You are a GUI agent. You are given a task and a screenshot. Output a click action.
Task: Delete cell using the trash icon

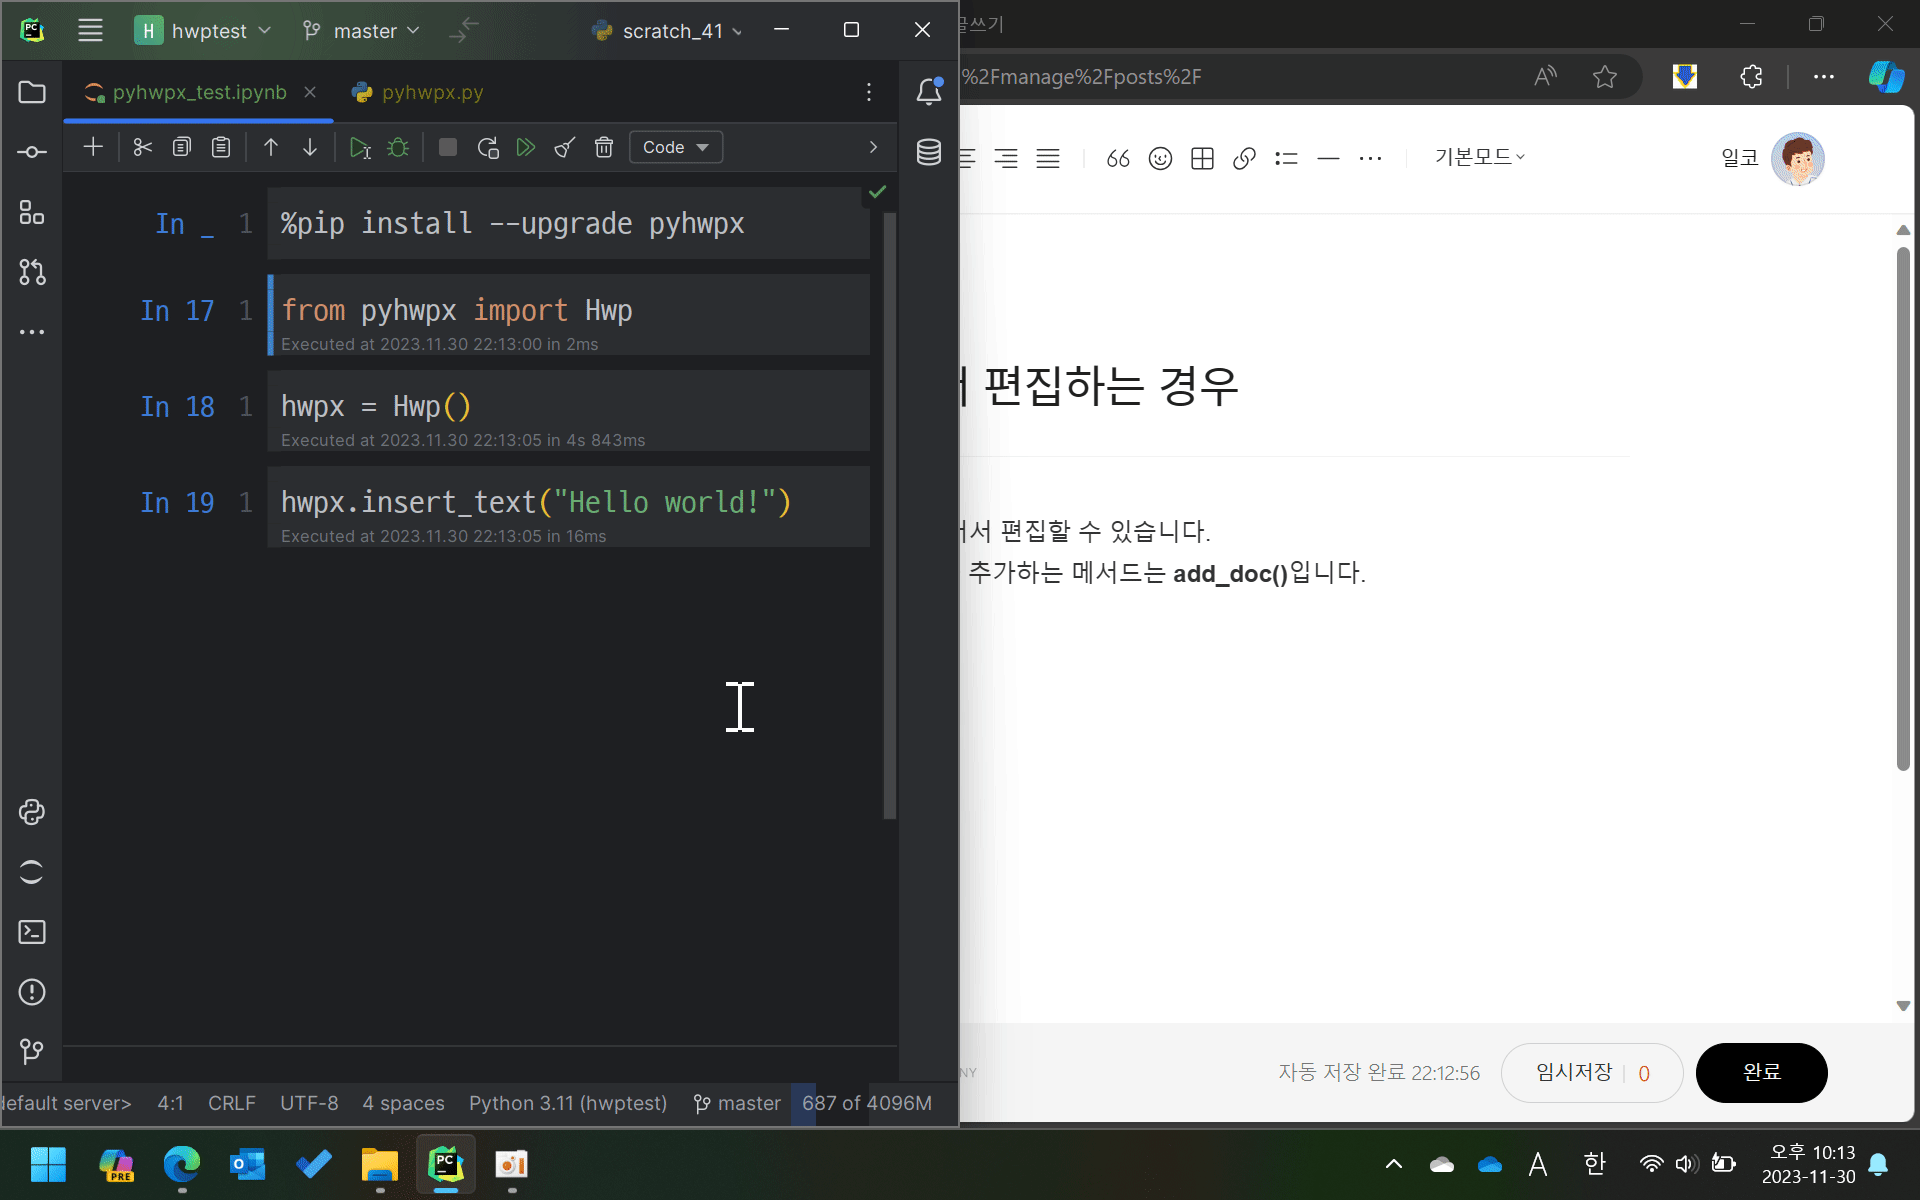(604, 148)
